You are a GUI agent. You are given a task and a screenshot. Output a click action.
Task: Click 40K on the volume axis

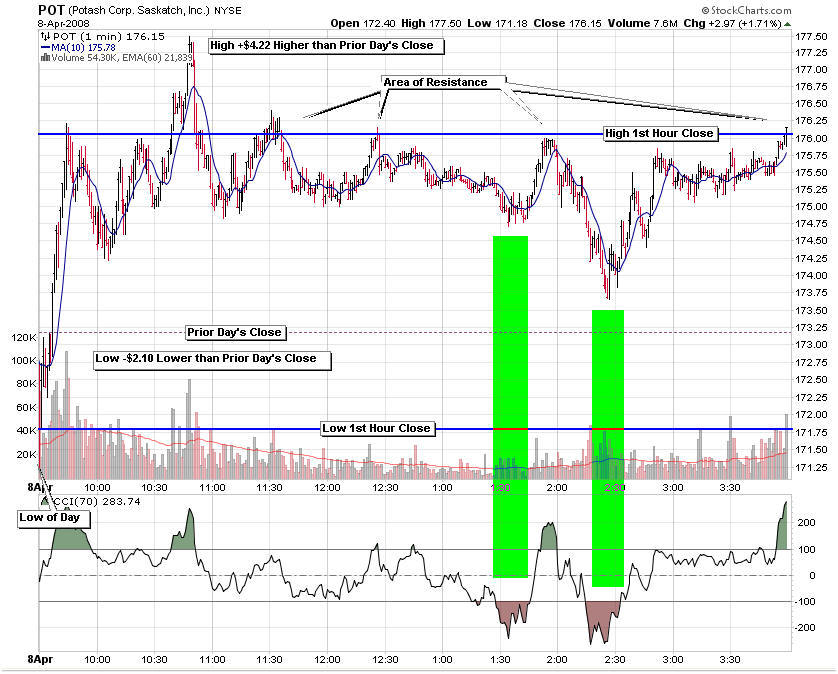26,431
